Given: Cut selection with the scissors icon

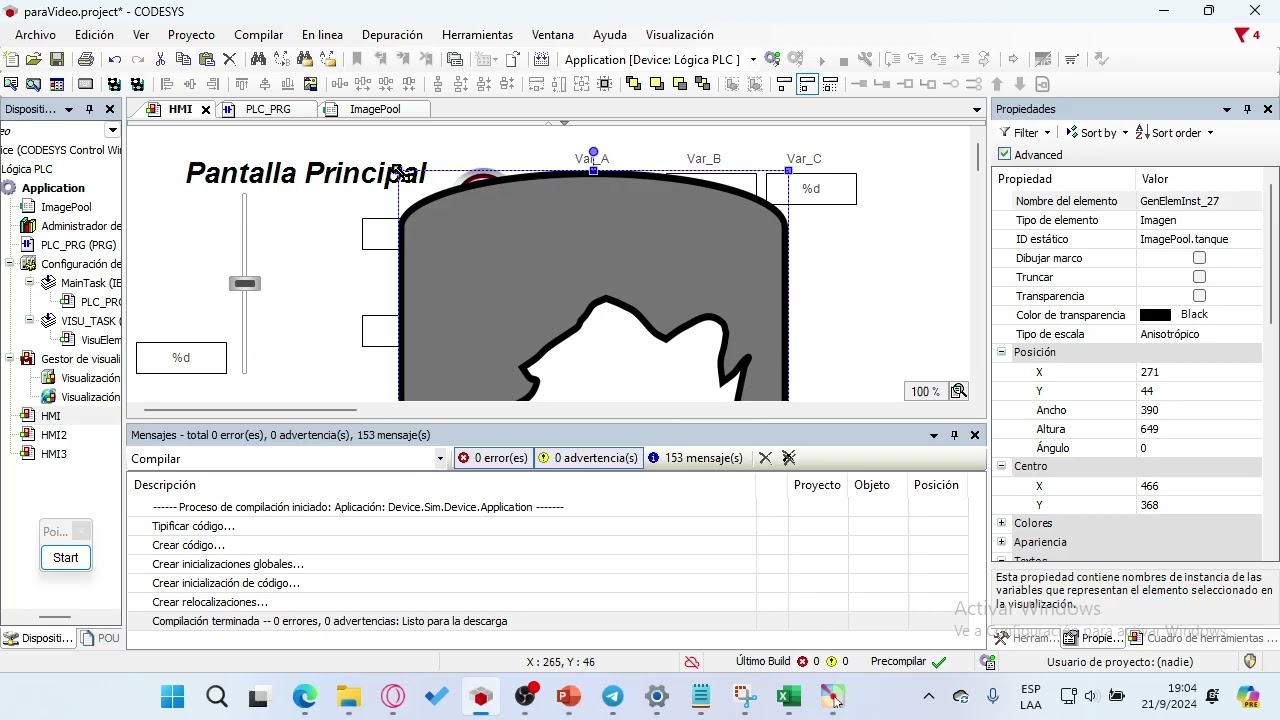Looking at the screenshot, I should click(x=160, y=60).
